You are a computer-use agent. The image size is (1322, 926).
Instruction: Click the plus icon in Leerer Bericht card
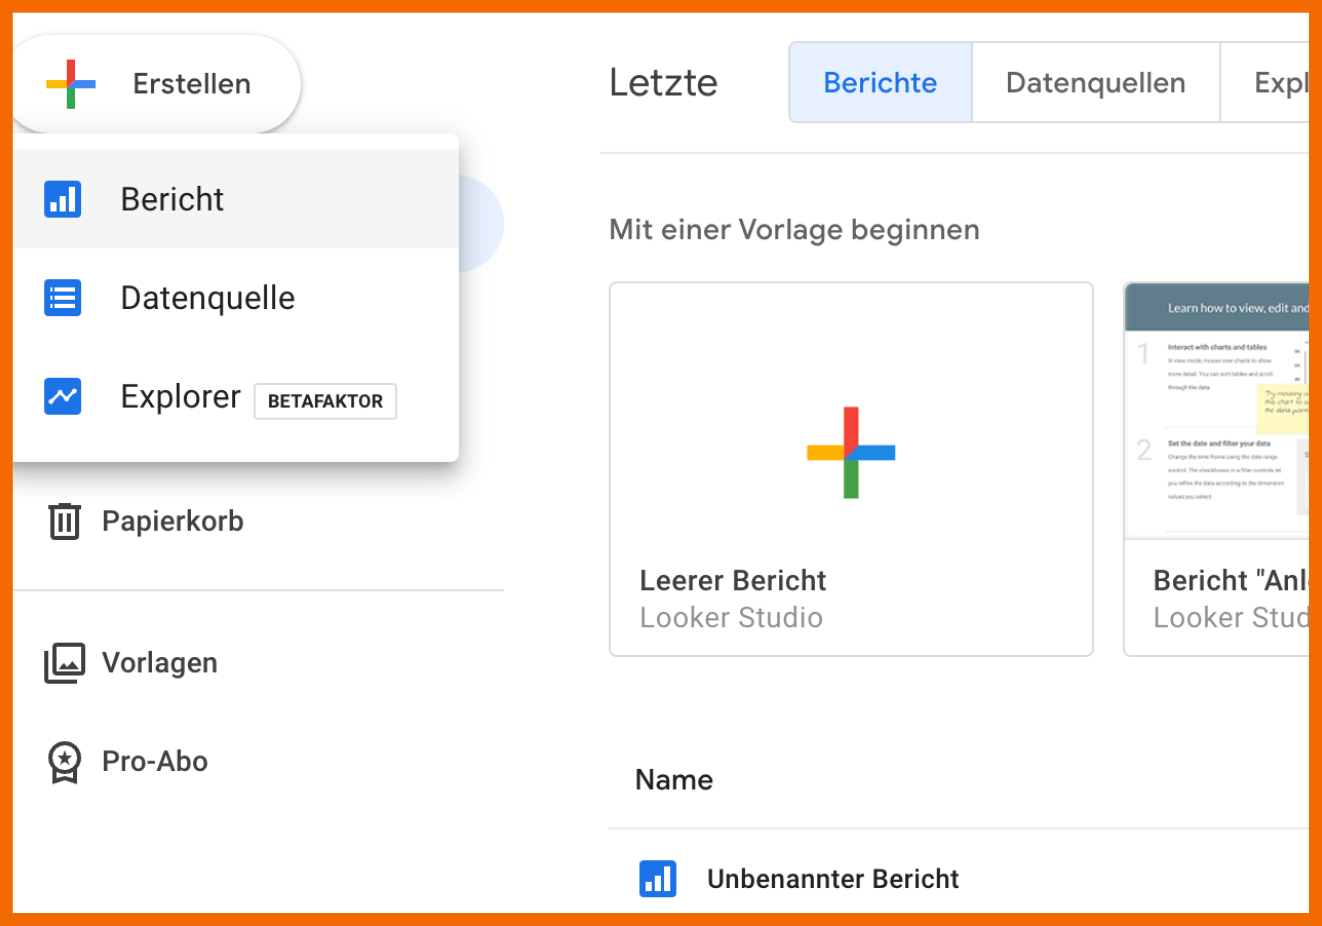point(851,452)
